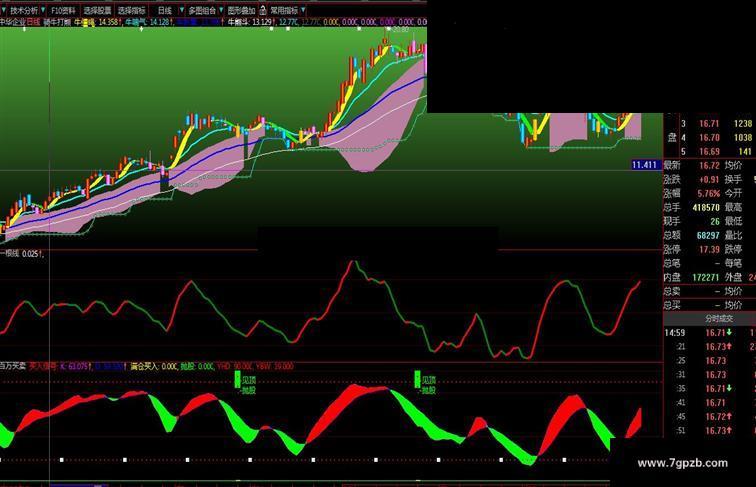This screenshot has height=487, width=756.
Task: Click the 总买 row label
Action: click(672, 306)
